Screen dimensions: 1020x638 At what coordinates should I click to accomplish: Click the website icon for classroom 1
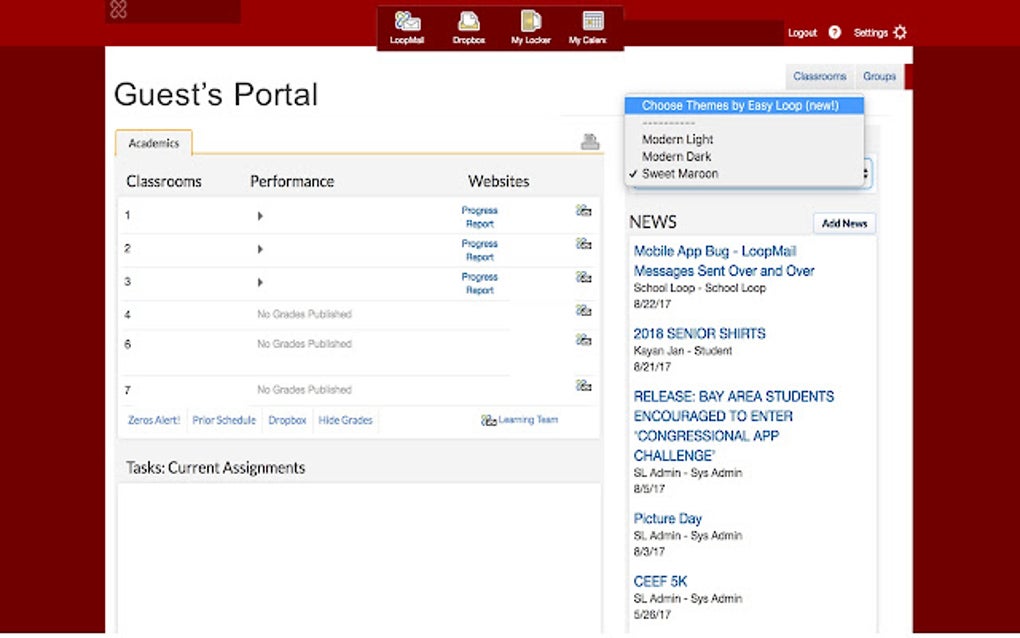point(583,213)
